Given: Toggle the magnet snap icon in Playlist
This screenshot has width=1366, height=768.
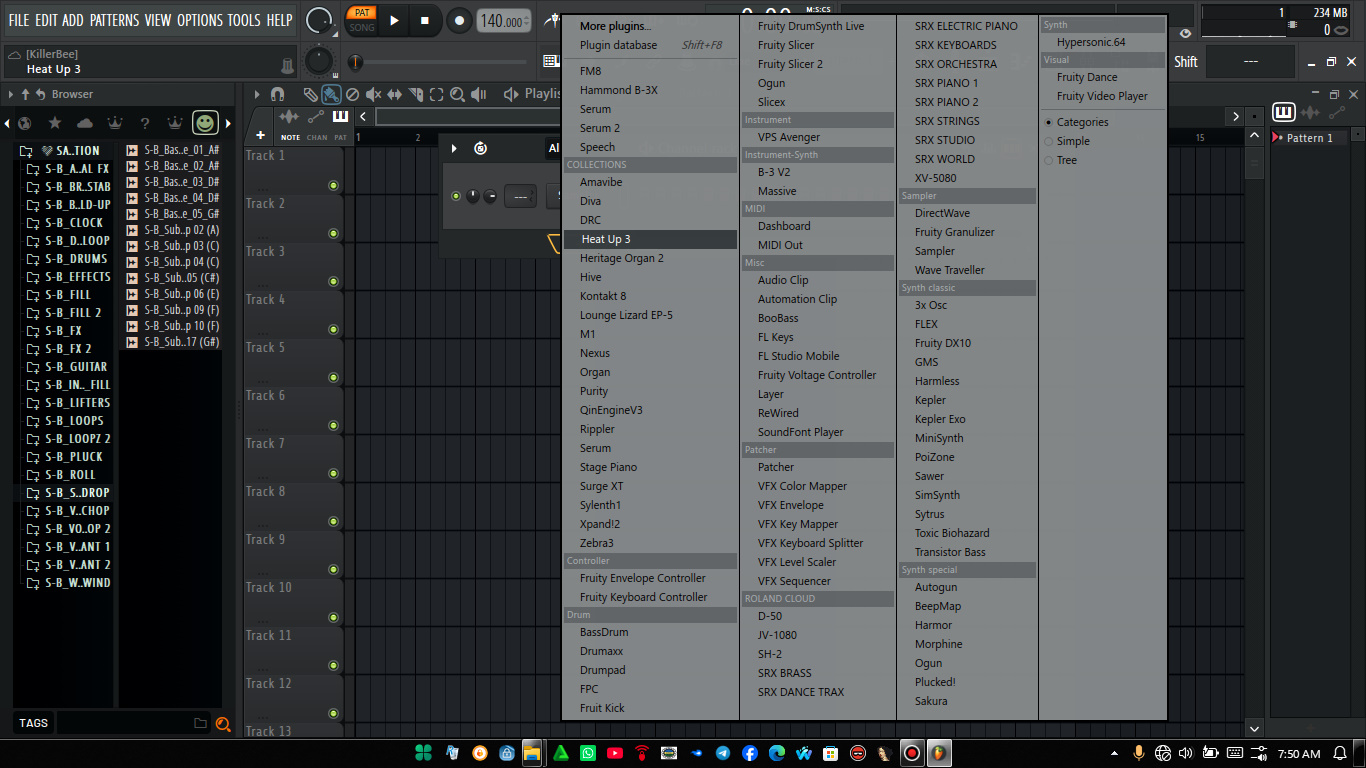Looking at the screenshot, I should click(278, 94).
